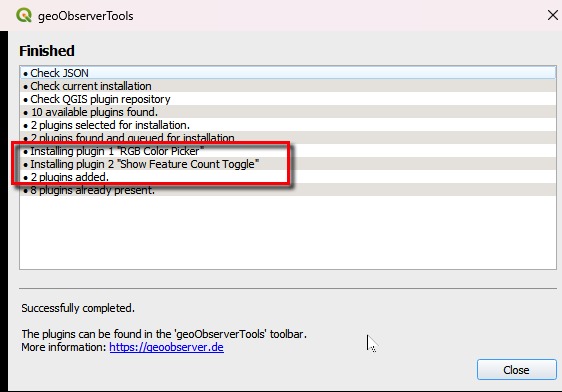Select the '2 plugins added.' entry
This screenshot has height=392, width=562.
[288, 177]
